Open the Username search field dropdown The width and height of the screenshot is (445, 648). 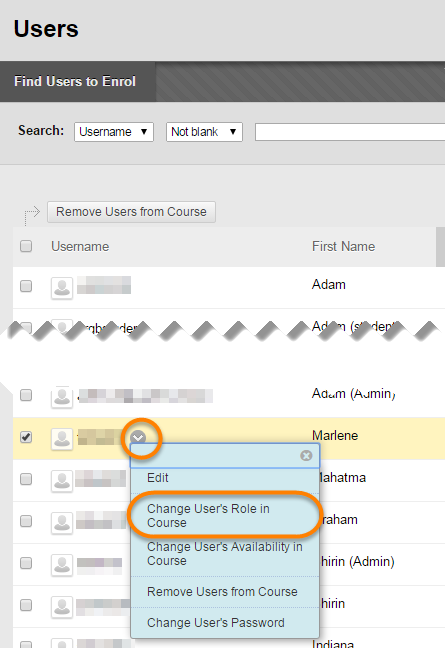click(114, 132)
